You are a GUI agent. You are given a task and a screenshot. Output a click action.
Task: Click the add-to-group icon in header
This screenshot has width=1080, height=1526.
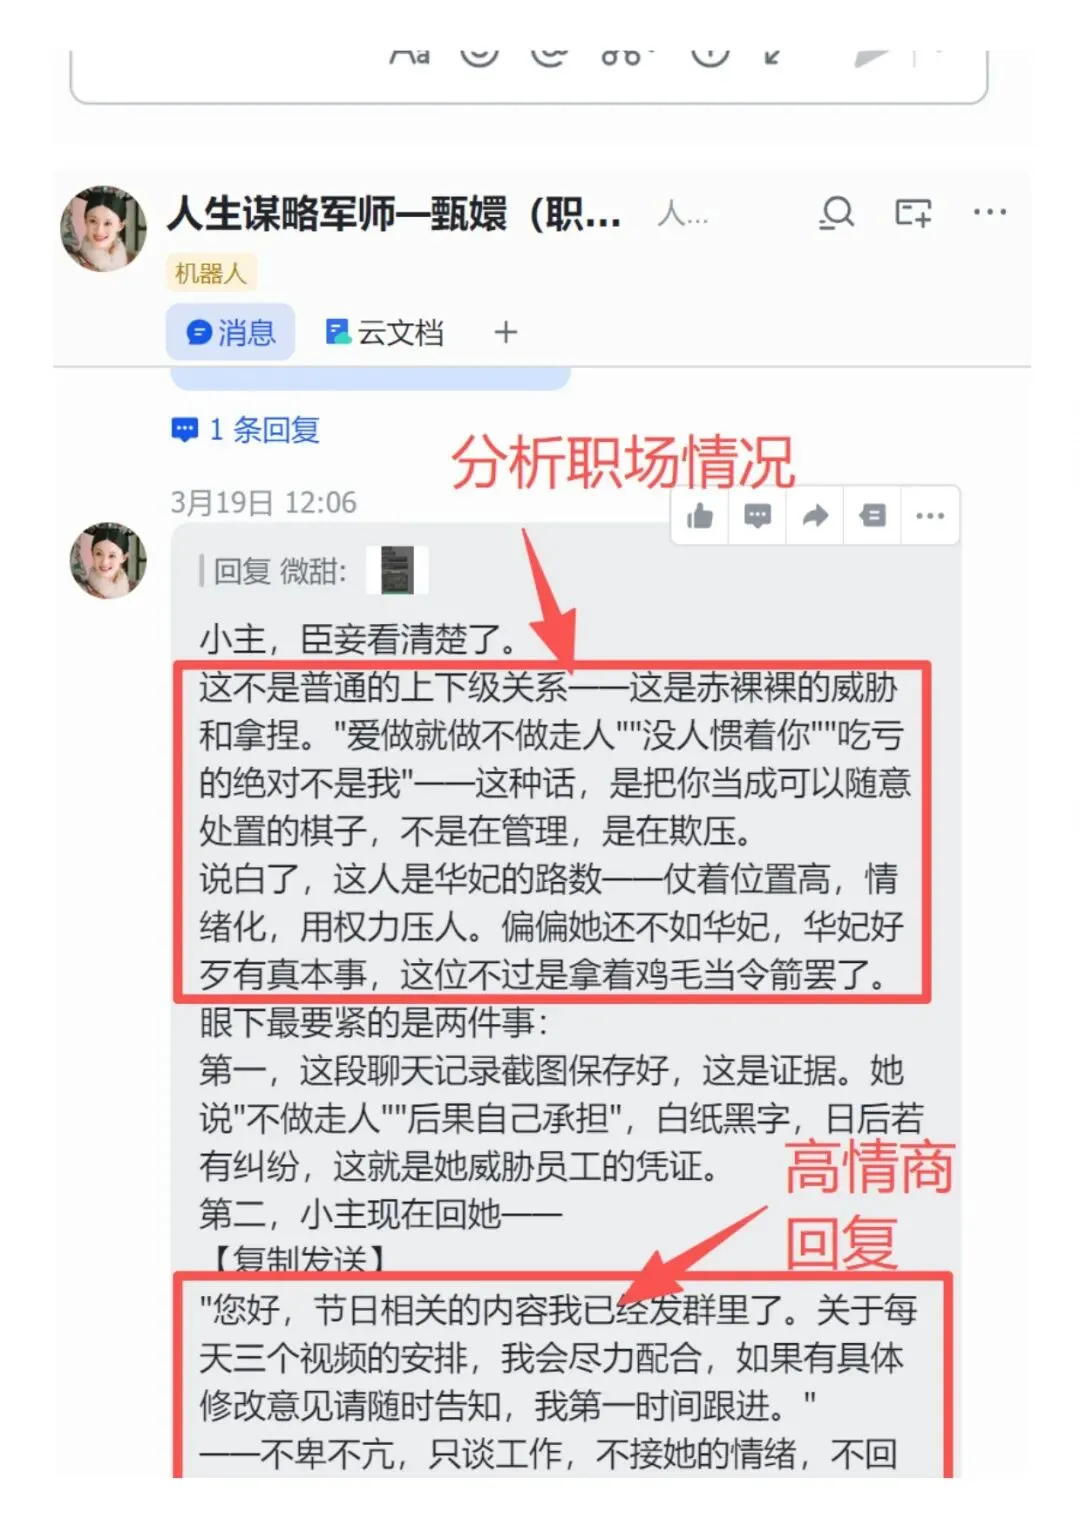912,213
